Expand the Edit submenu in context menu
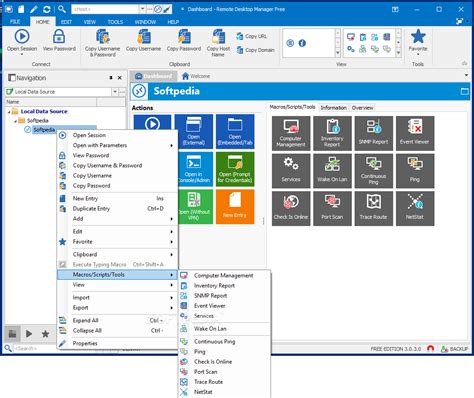474x398 pixels. [x=118, y=231]
